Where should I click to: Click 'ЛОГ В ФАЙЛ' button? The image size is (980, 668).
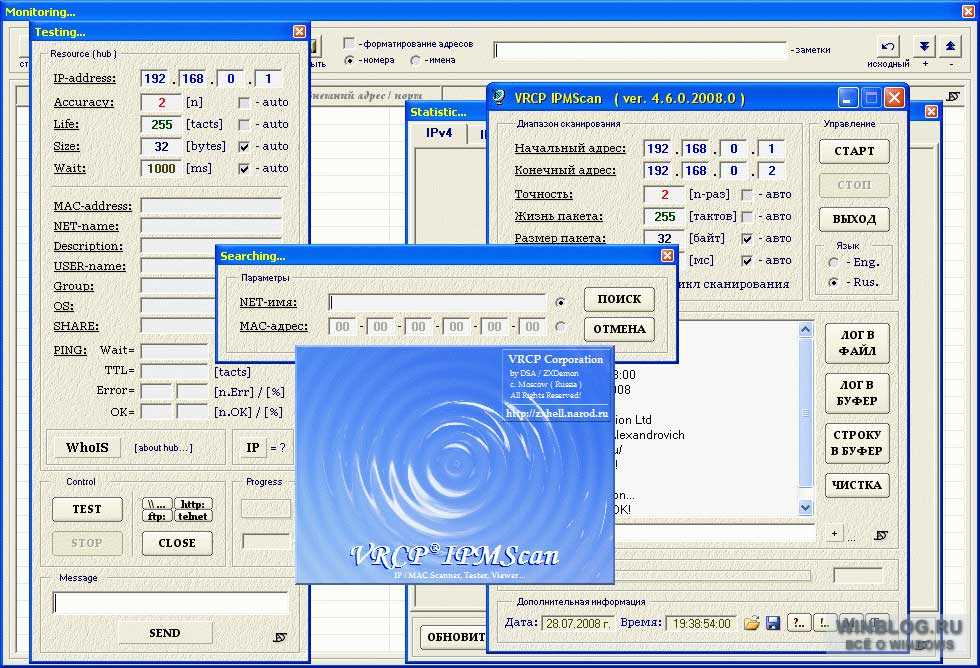coord(857,343)
